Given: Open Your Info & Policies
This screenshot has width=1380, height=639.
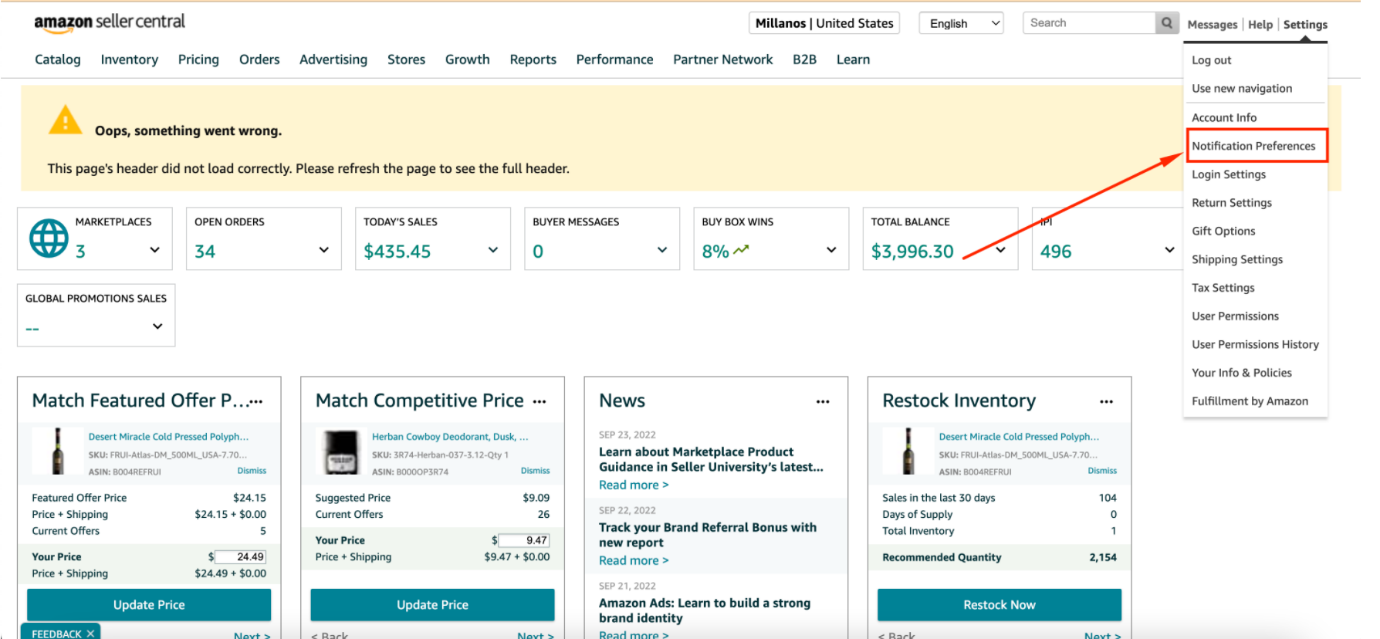Looking at the screenshot, I should (1241, 372).
